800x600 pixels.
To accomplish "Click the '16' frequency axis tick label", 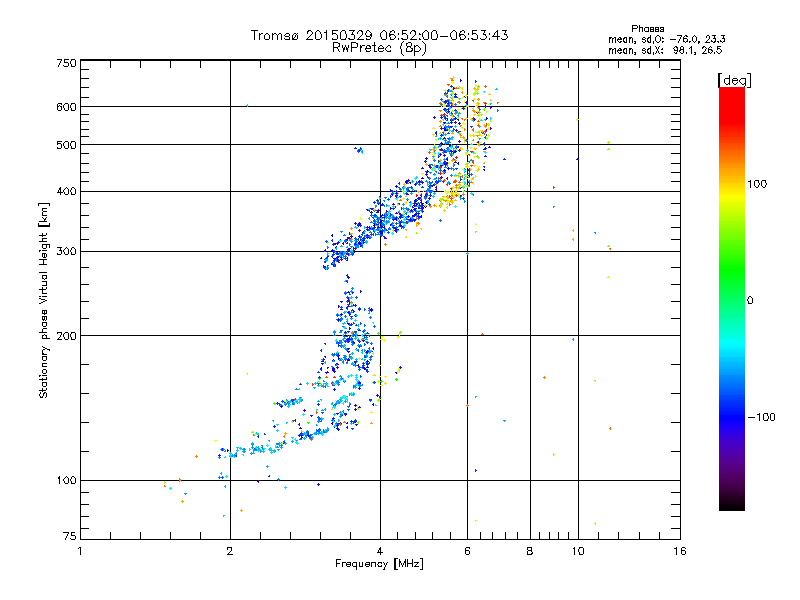I will pos(680,551).
